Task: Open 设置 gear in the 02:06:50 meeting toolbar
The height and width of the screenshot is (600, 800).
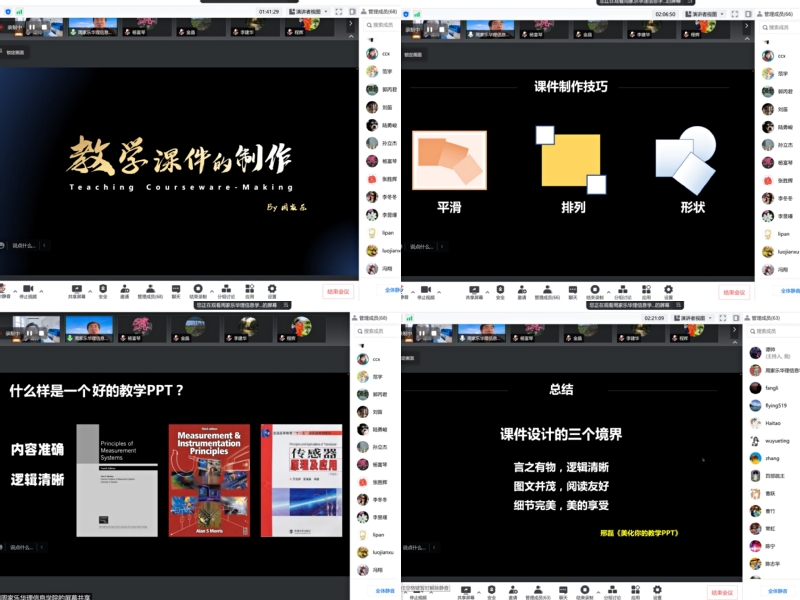Action: tap(668, 292)
